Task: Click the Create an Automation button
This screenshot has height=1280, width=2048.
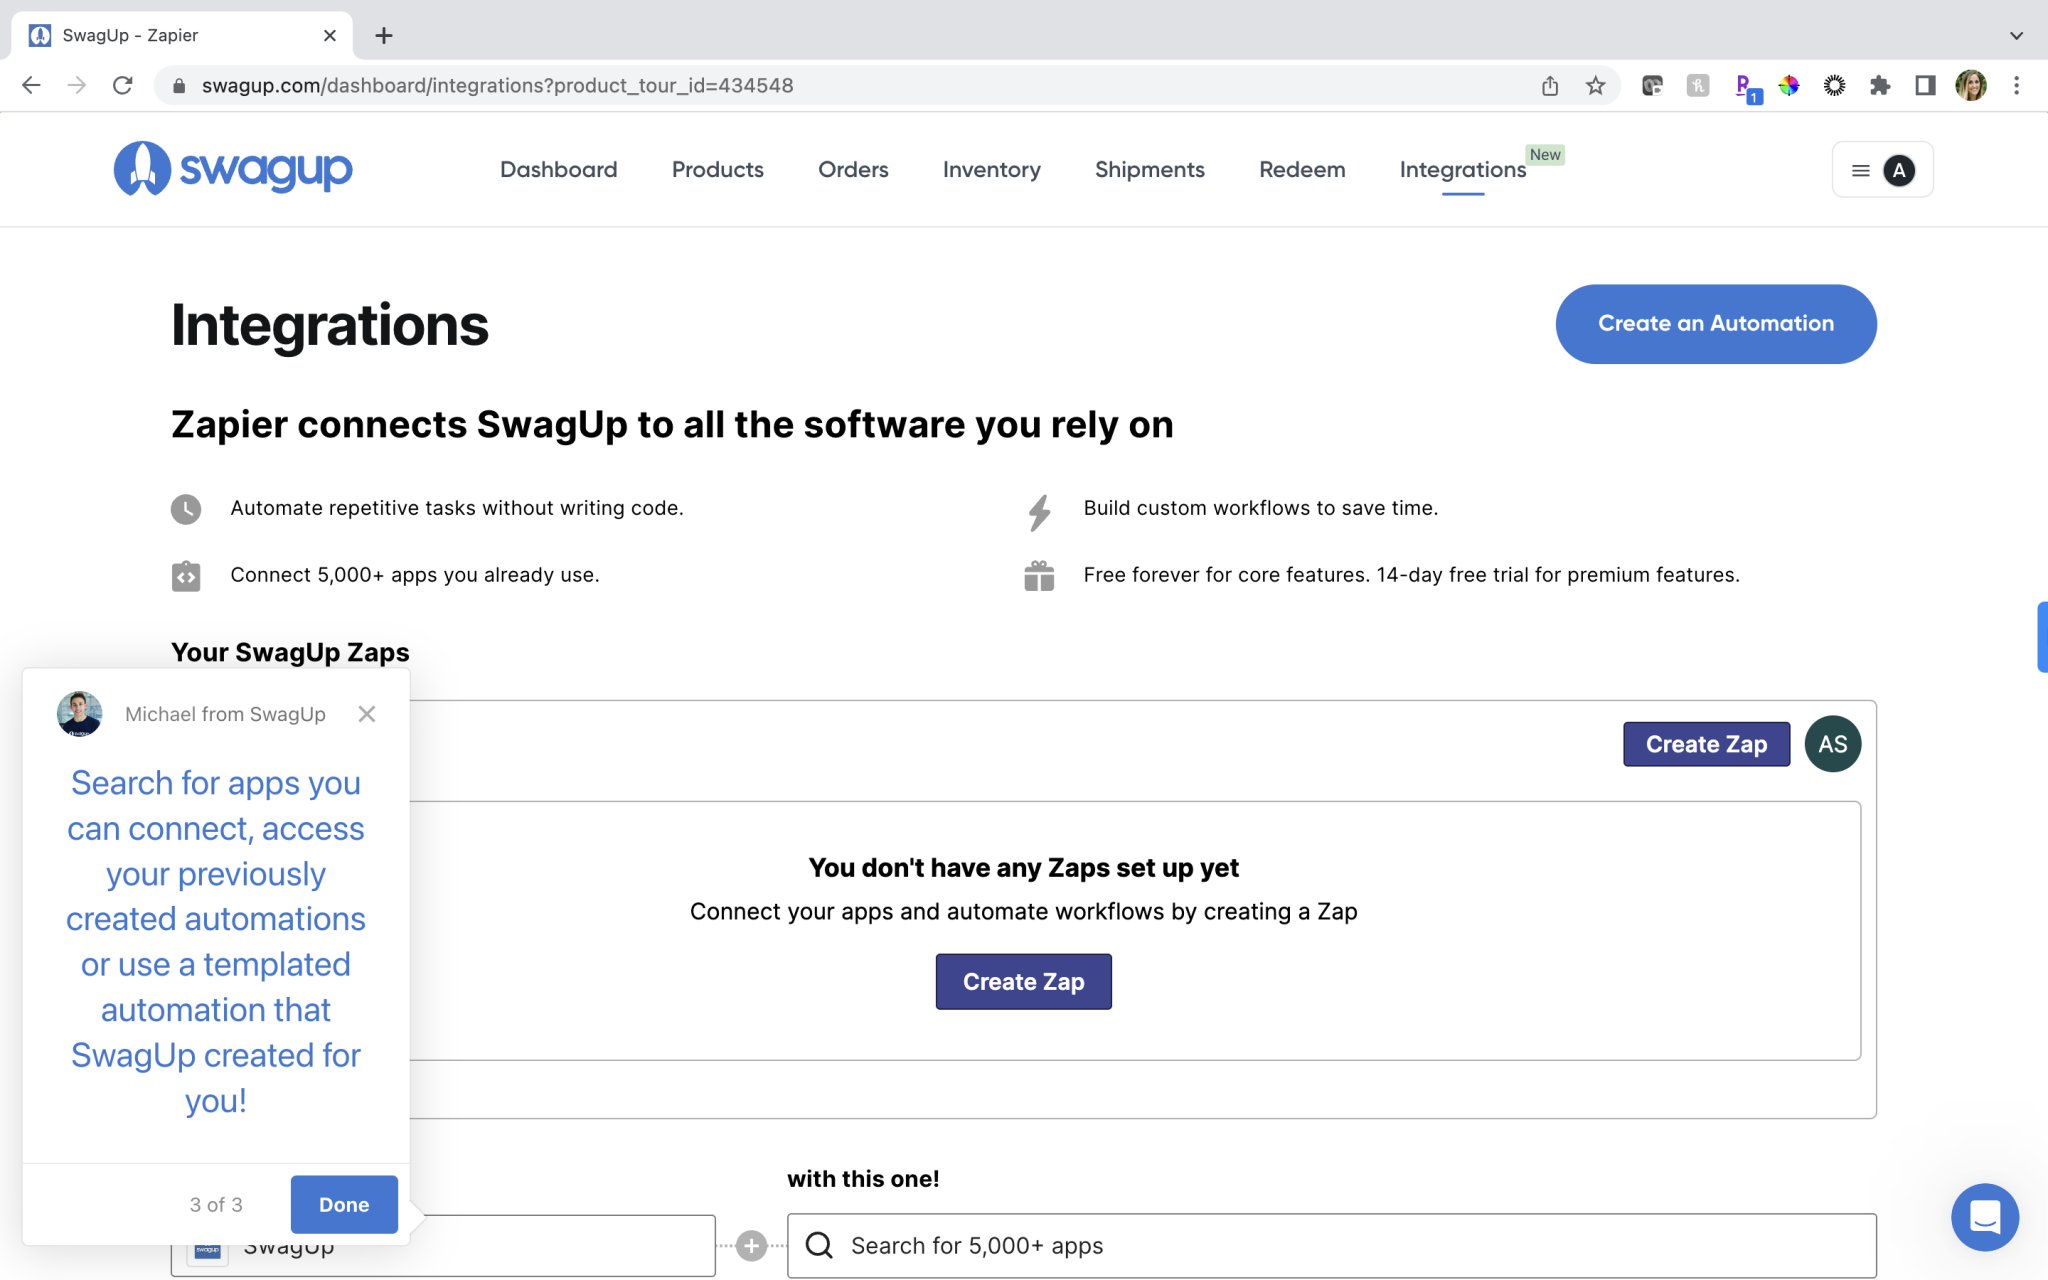Action: 1715,323
